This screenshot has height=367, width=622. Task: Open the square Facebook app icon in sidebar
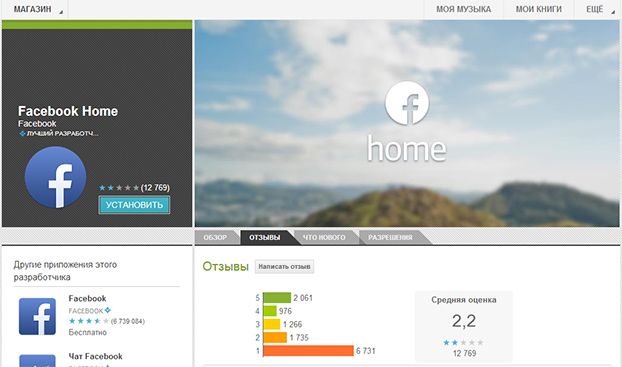tap(37, 317)
